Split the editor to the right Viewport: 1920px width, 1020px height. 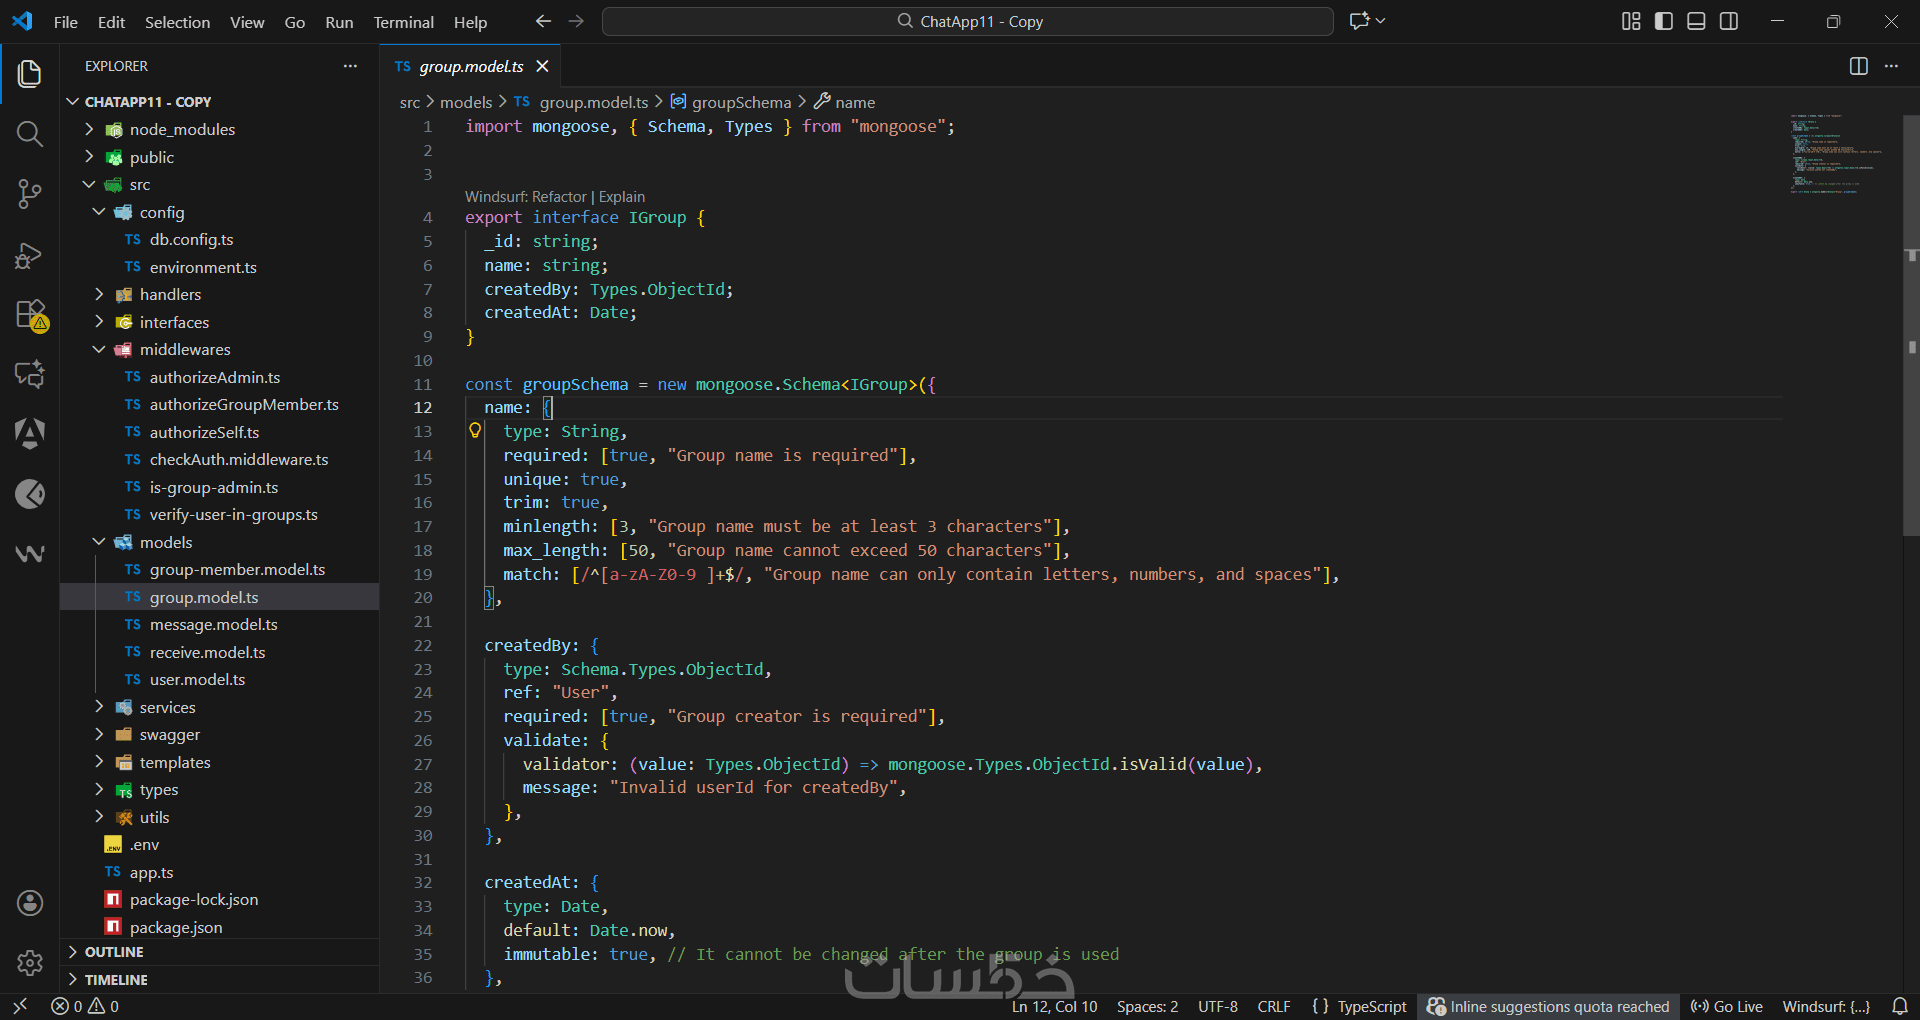(x=1858, y=66)
